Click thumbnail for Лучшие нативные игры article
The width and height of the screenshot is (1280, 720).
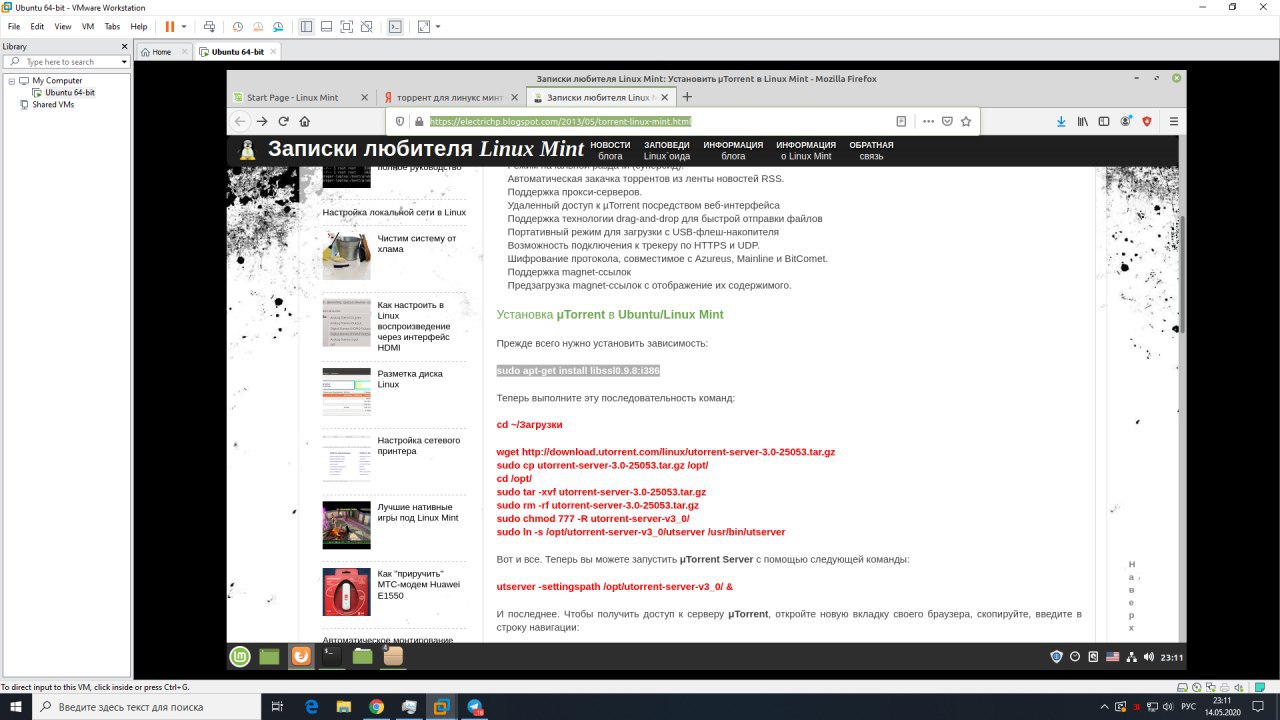(346, 525)
